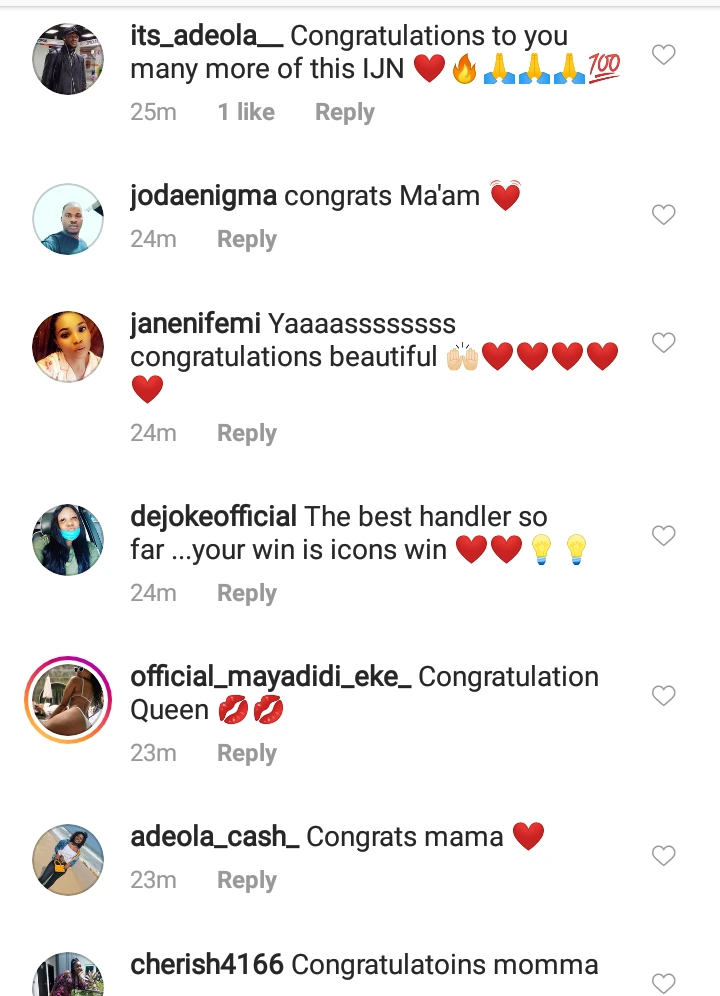The width and height of the screenshot is (720, 996).
Task: Like cherish4166's comment
Action: [x=664, y=982]
